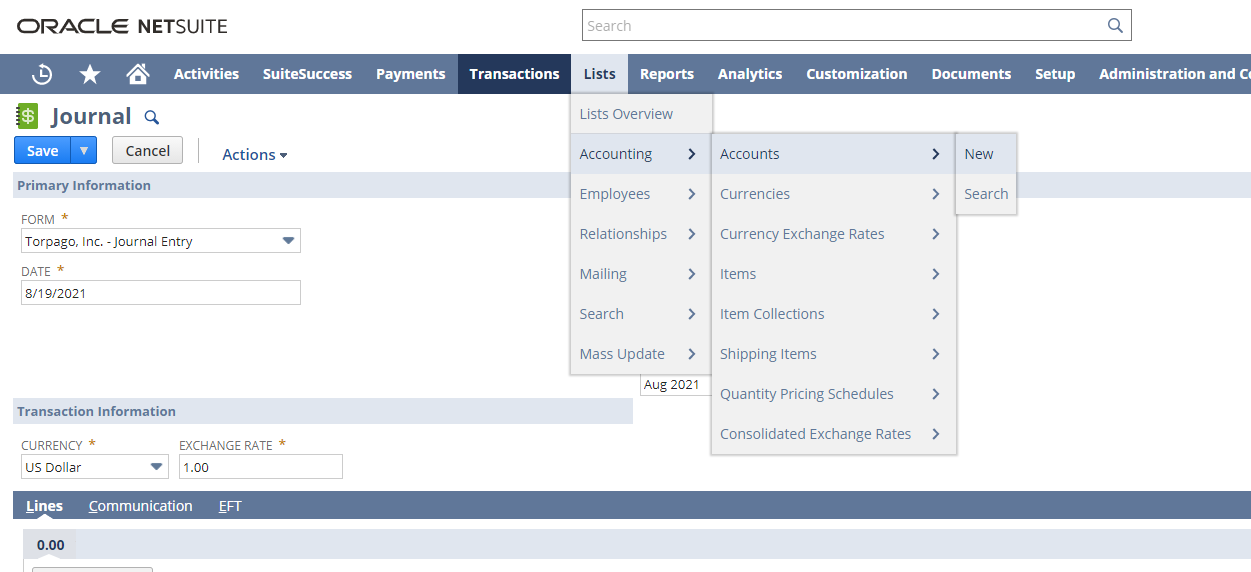Image resolution: width=1251 pixels, height=572 pixels.
Task: Expand the Accounting submenu
Action: (x=641, y=154)
